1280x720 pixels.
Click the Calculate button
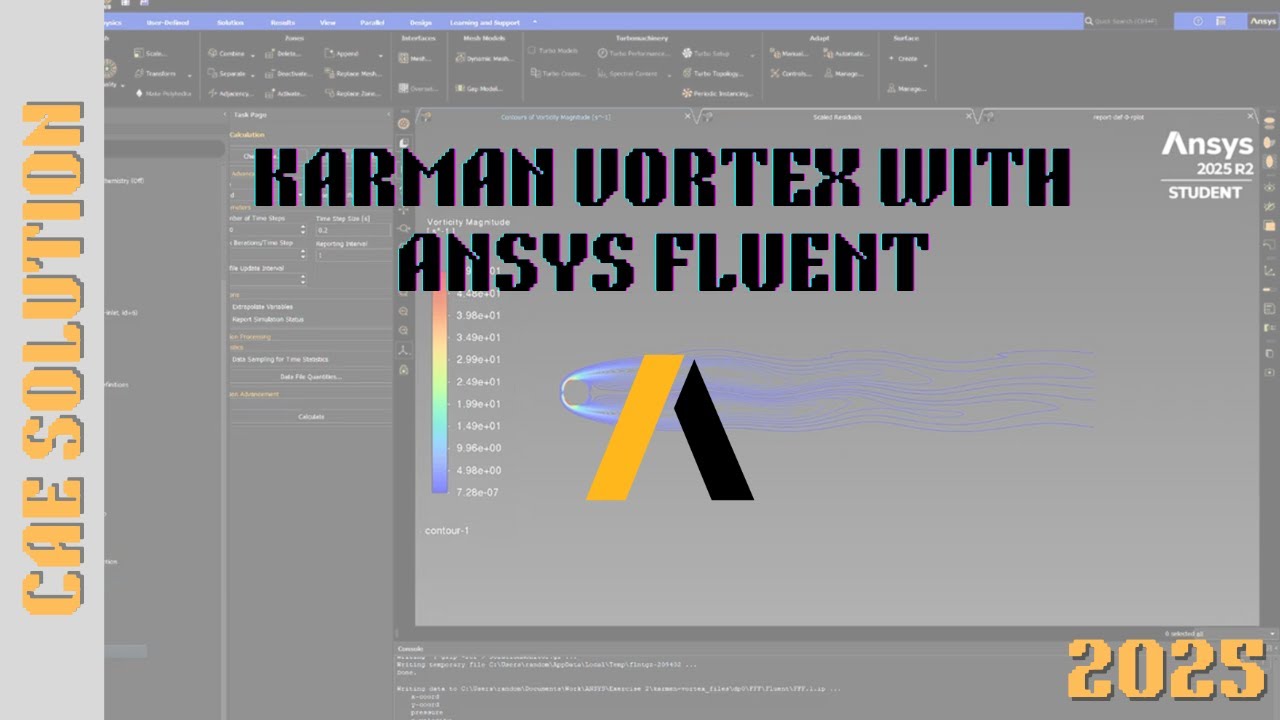311,416
